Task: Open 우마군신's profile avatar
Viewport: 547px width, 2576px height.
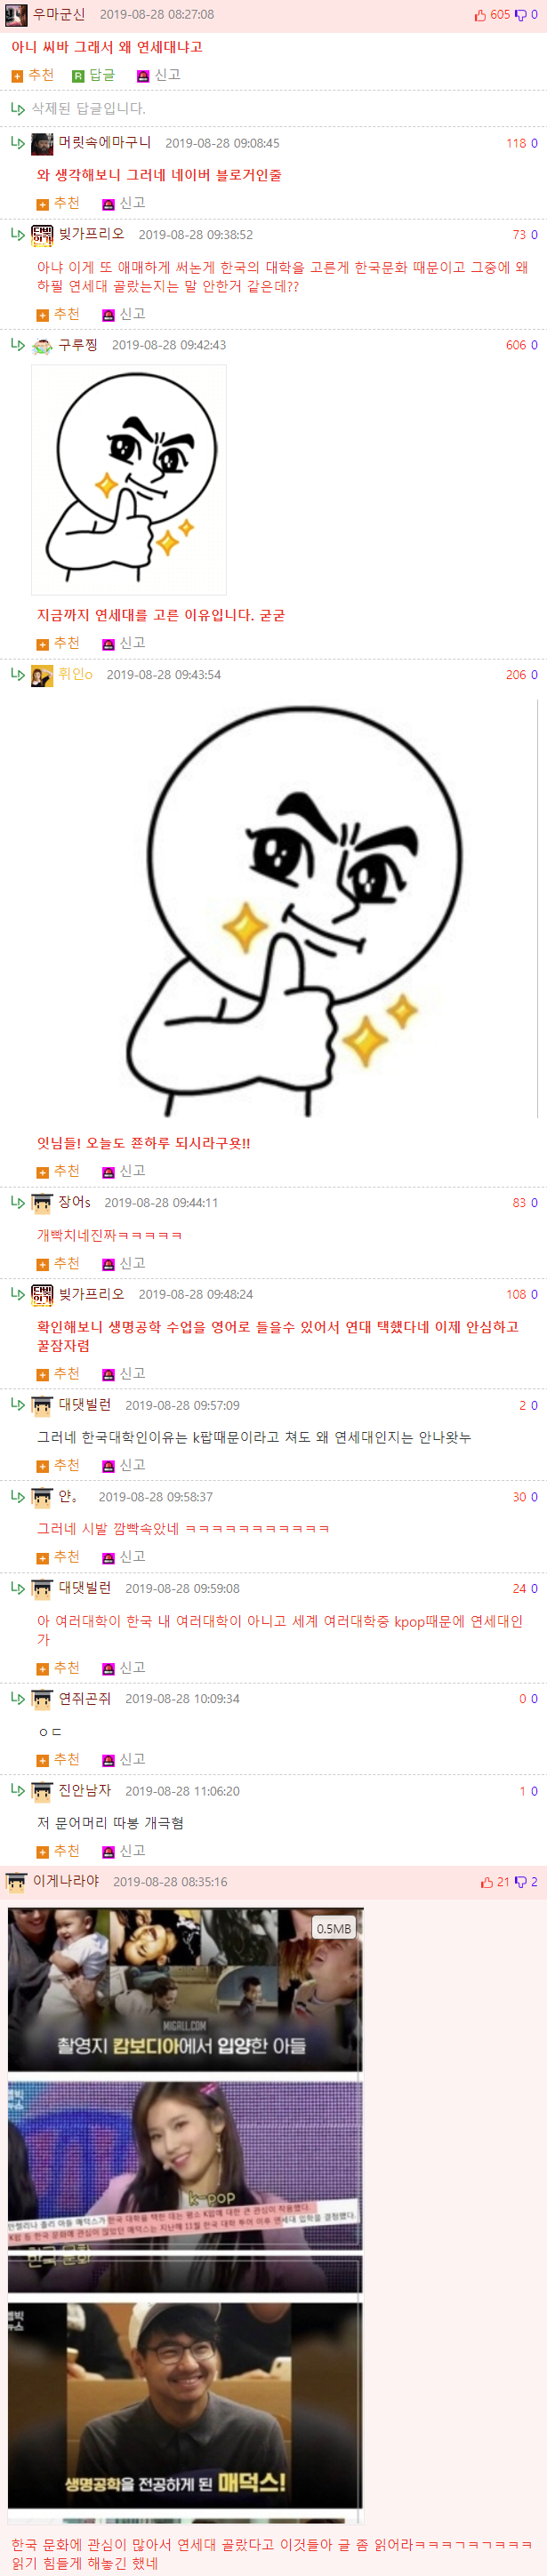Action: [16, 15]
